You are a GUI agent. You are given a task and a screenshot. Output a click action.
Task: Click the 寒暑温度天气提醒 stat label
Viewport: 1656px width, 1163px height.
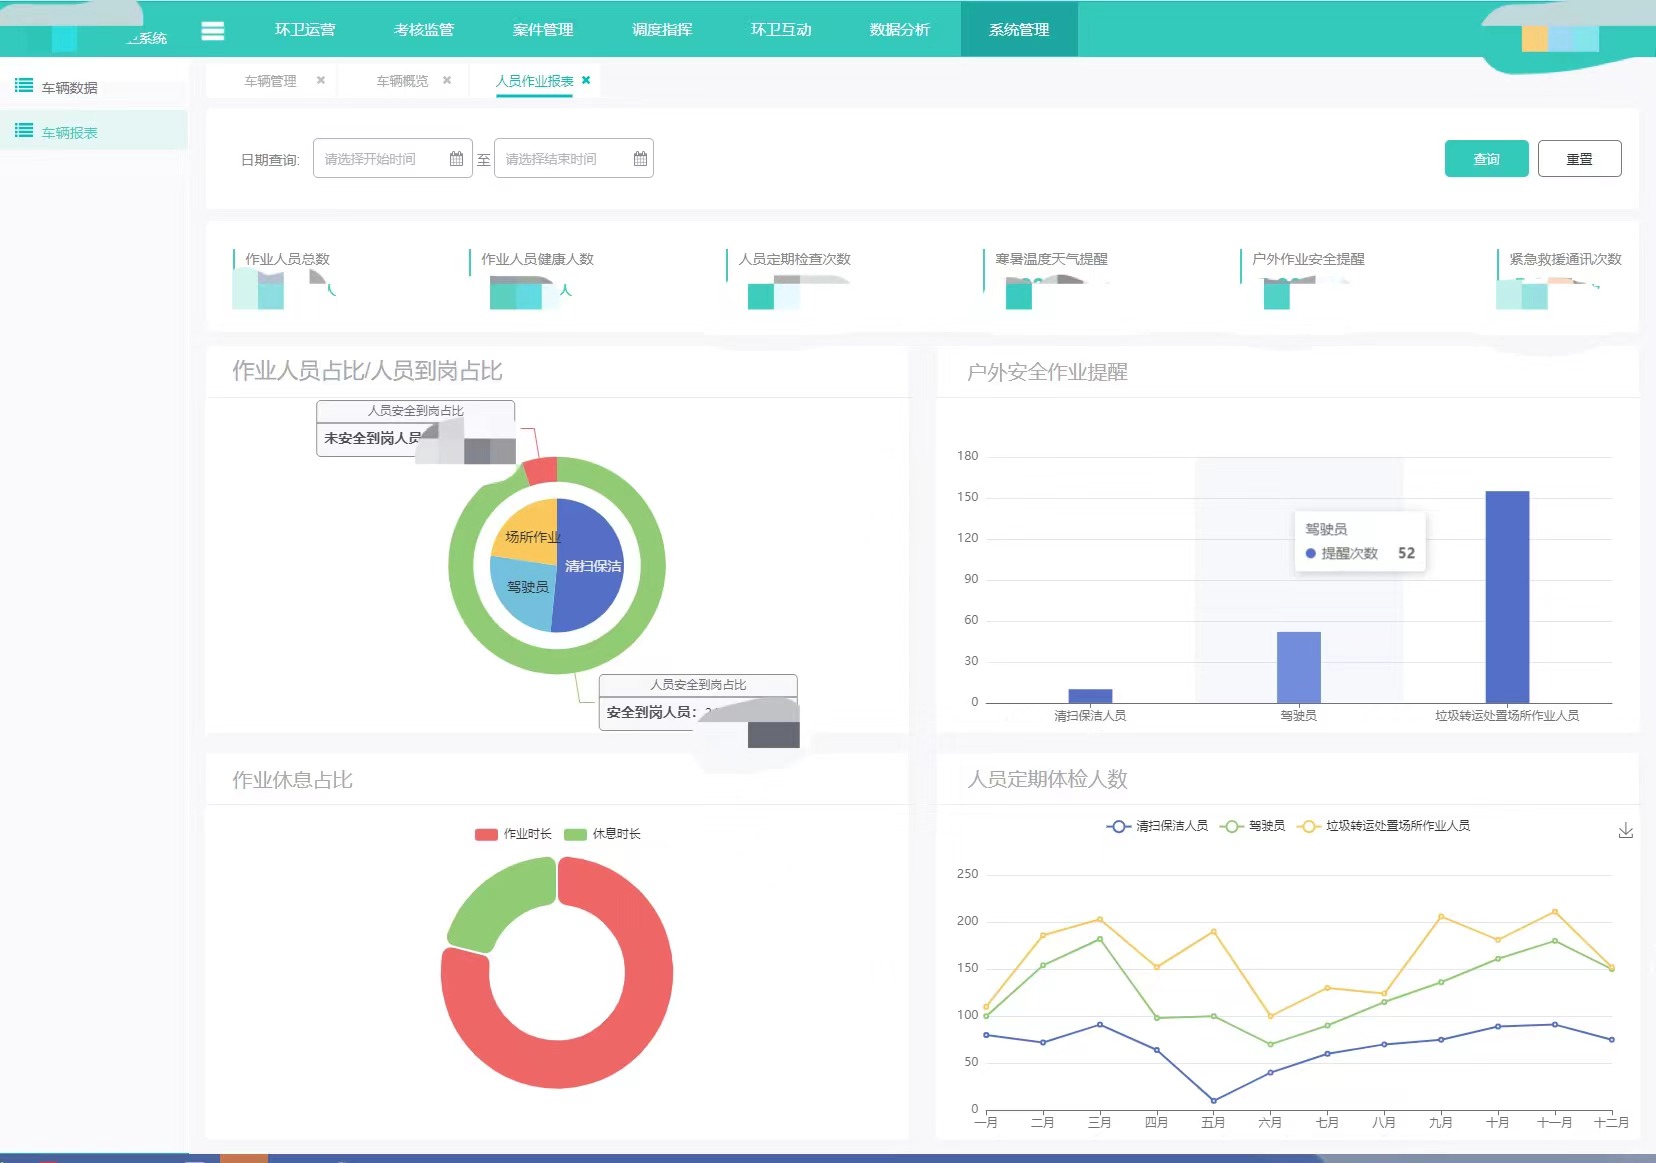(x=1051, y=259)
